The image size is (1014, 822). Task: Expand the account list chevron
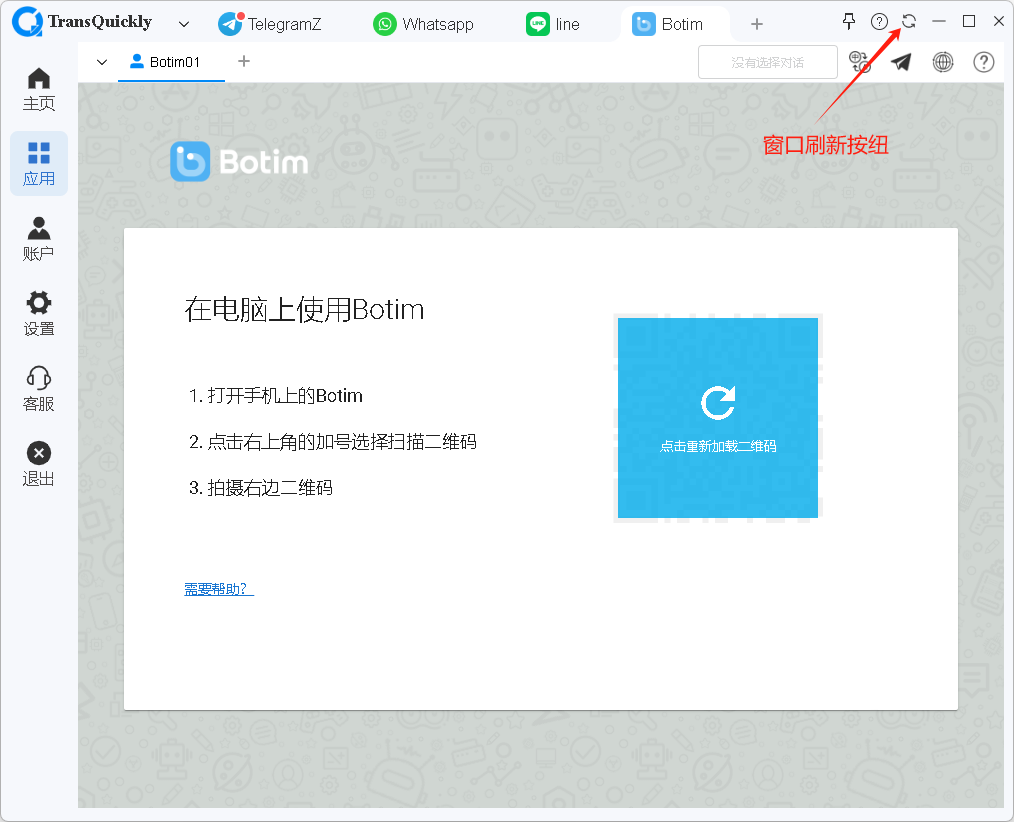(x=102, y=62)
